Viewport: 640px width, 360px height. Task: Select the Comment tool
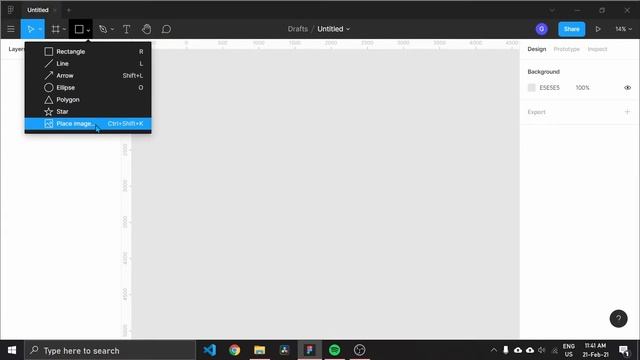click(x=166, y=29)
